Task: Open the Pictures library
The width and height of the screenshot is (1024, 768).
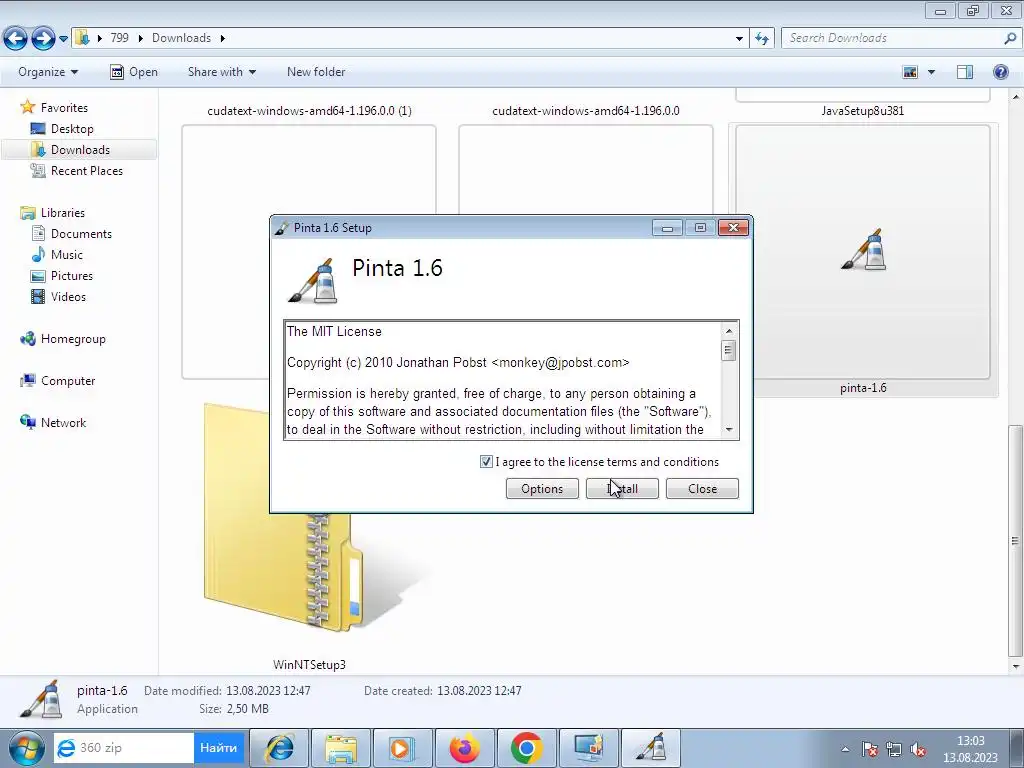Action: click(72, 276)
